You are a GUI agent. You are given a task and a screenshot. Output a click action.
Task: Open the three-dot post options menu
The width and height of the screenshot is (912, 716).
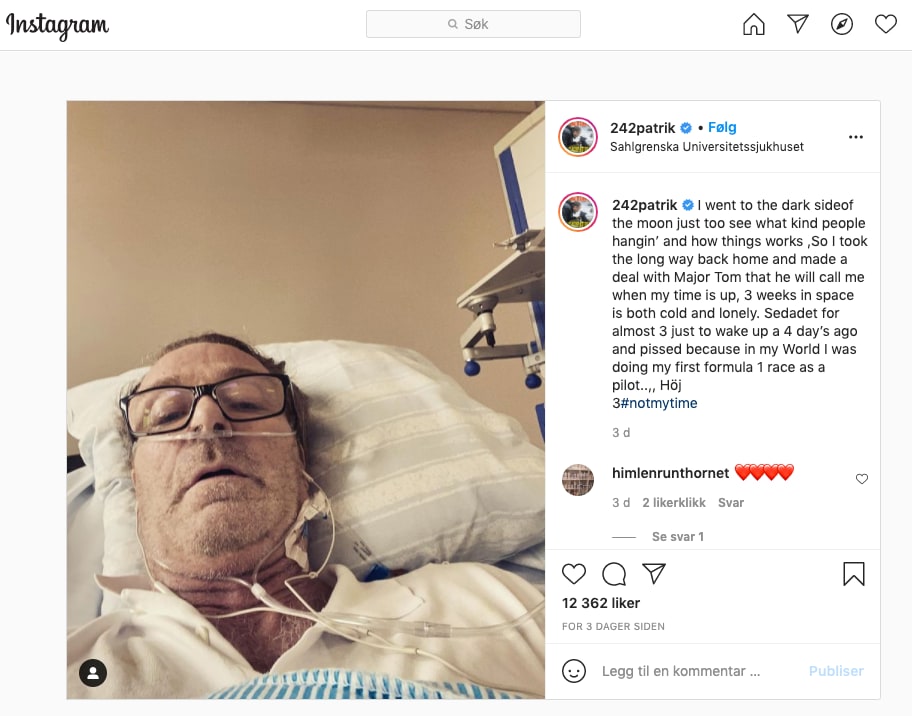pyautogui.click(x=856, y=137)
